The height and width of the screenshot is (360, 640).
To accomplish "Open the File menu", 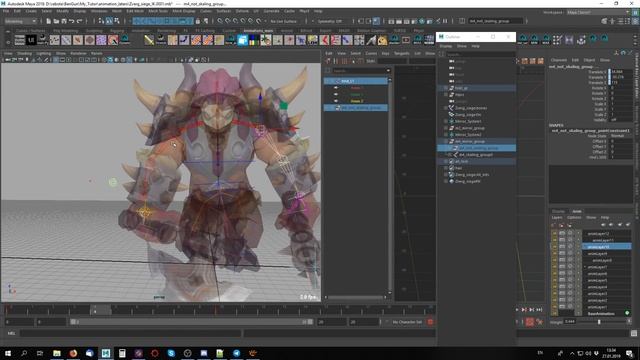I will click(6, 11).
